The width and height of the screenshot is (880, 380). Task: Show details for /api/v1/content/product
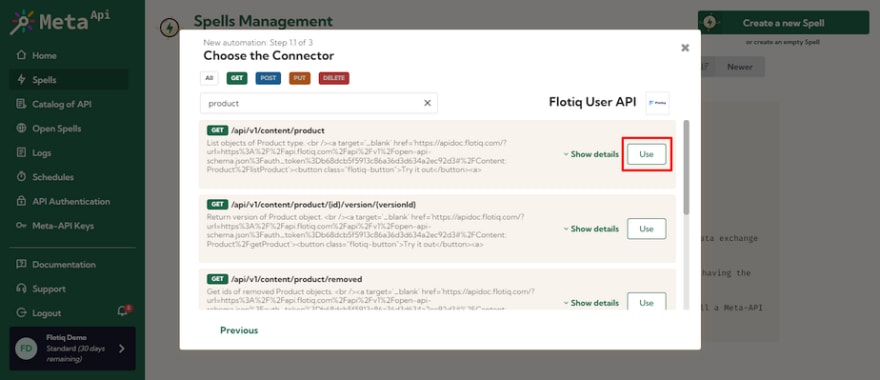click(x=591, y=154)
